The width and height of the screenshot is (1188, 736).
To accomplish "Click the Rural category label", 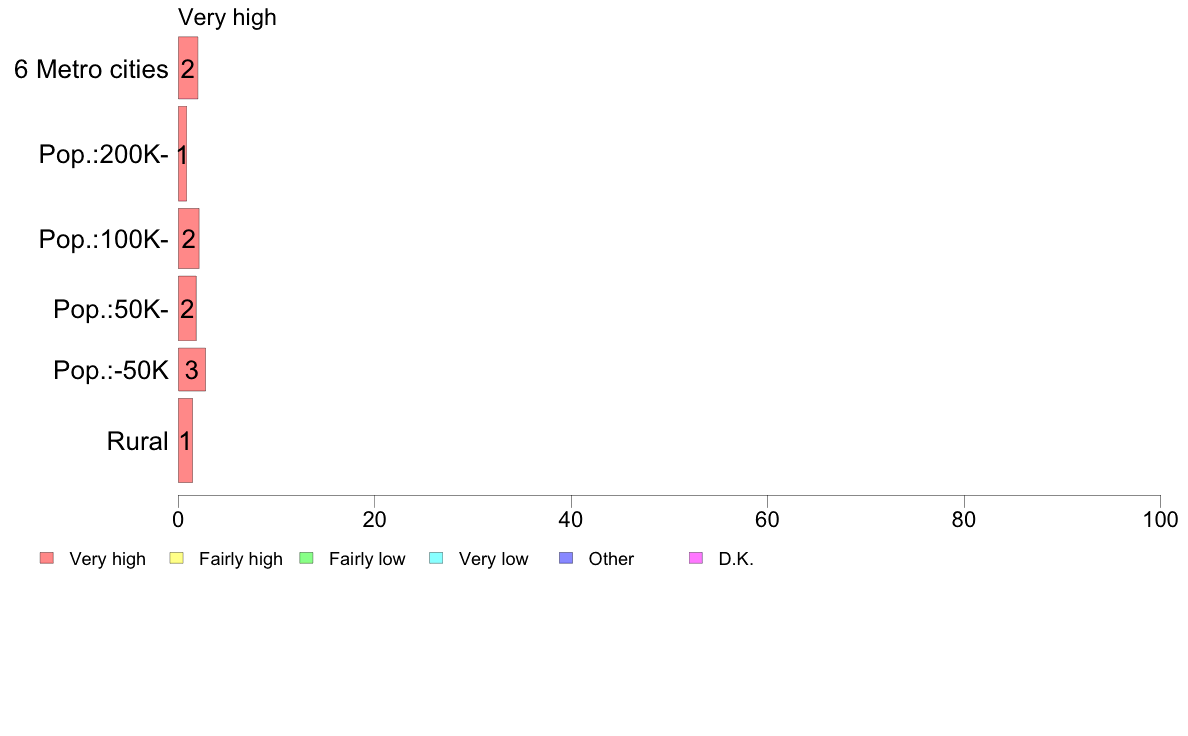I will (137, 441).
